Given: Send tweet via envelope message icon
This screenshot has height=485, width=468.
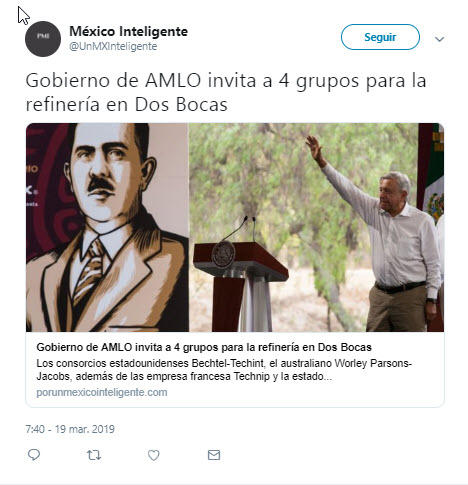Looking at the screenshot, I should click(x=214, y=455).
